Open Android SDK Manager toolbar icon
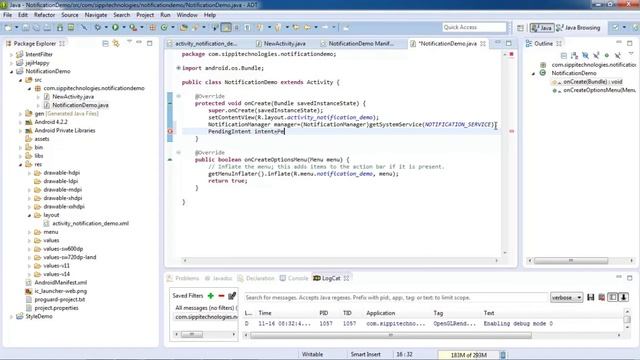640x360 pixels. pos(60,27)
